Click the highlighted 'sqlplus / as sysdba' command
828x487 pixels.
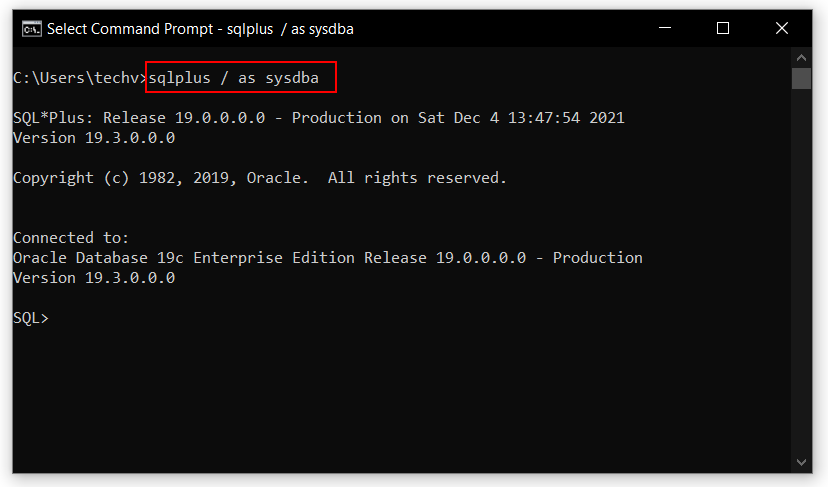[x=240, y=77]
